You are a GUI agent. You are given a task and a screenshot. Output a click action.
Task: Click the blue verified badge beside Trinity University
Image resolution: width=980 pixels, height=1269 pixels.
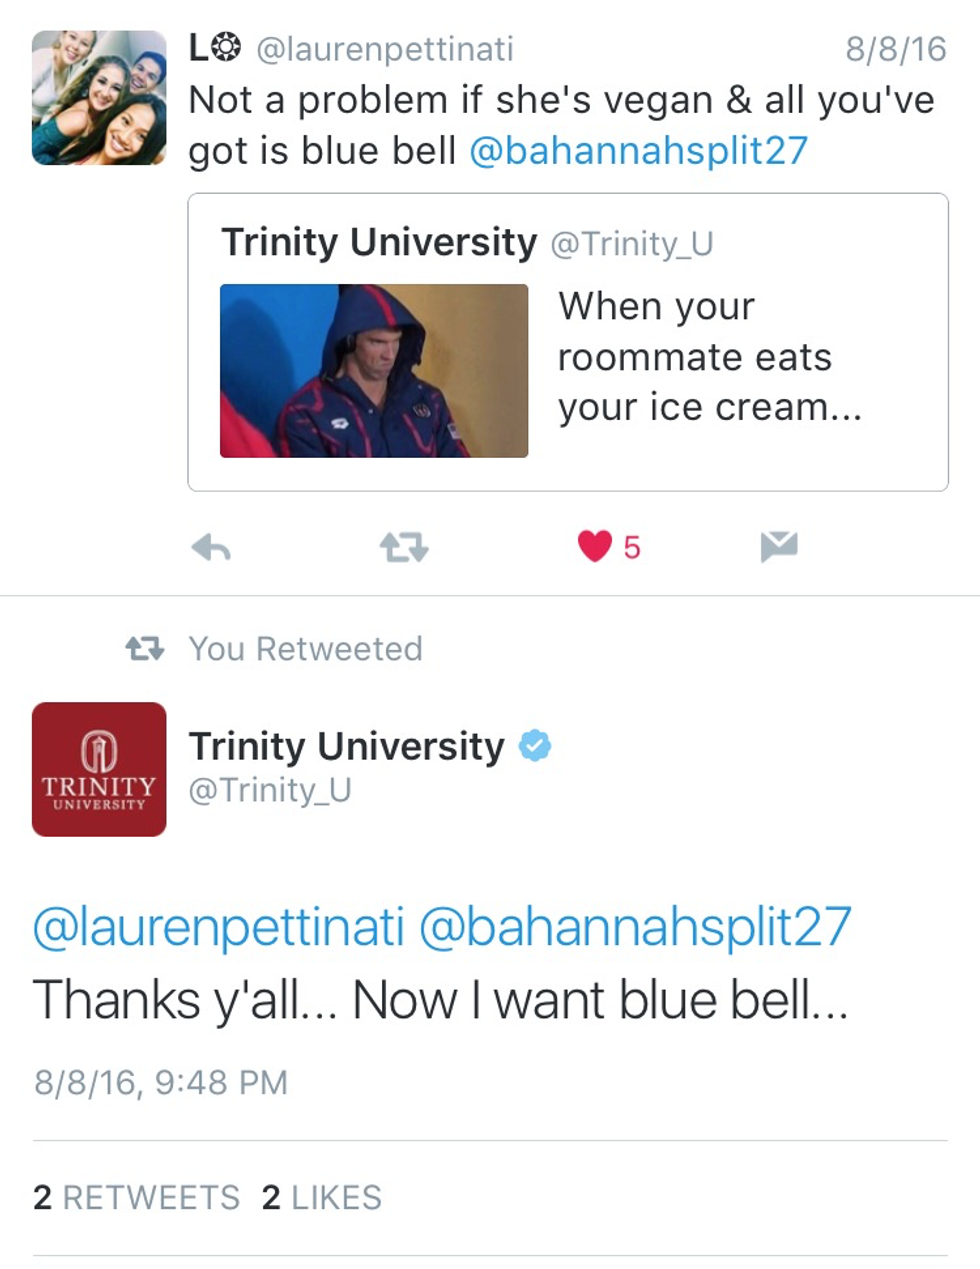tap(535, 746)
